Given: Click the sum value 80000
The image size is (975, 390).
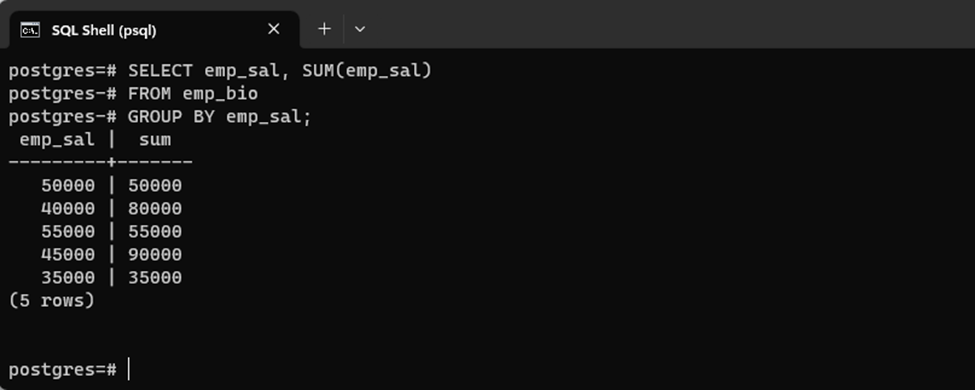Looking at the screenshot, I should (155, 208).
